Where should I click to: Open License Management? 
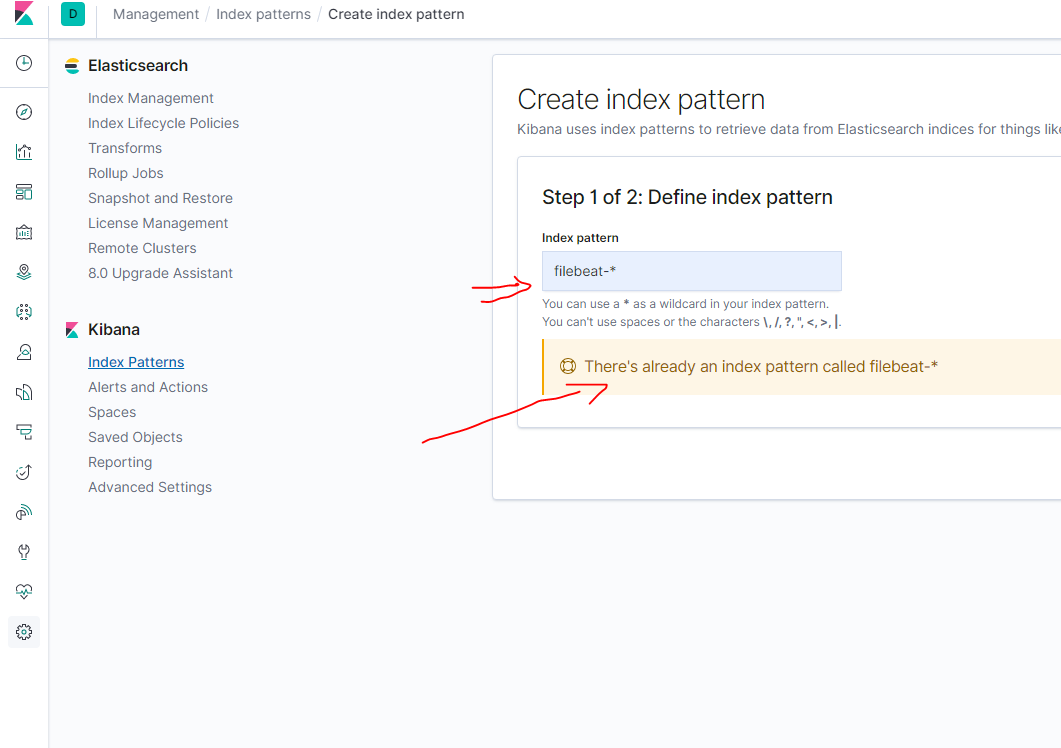pyautogui.click(x=158, y=223)
